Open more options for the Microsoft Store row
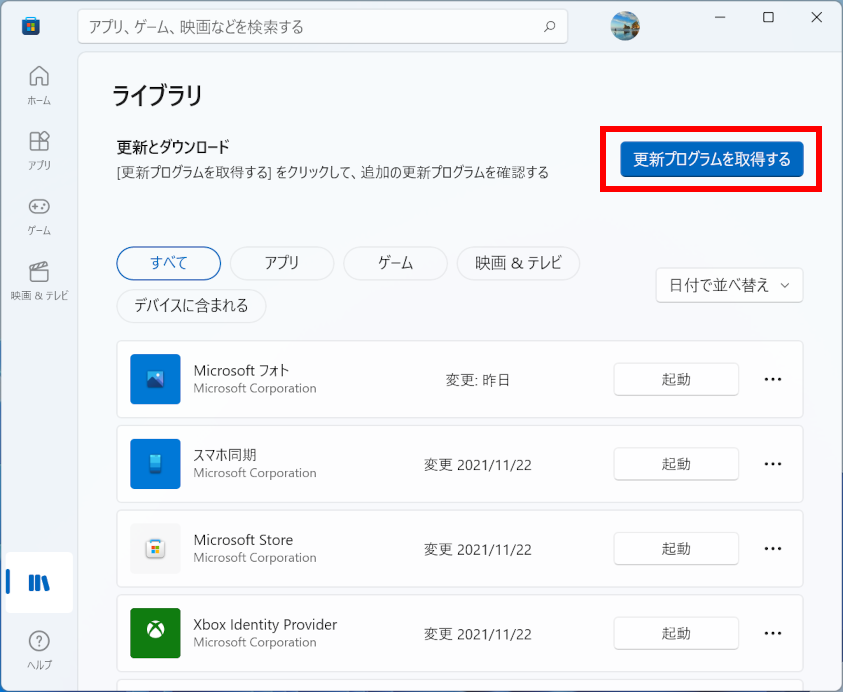843x692 pixels. (773, 549)
